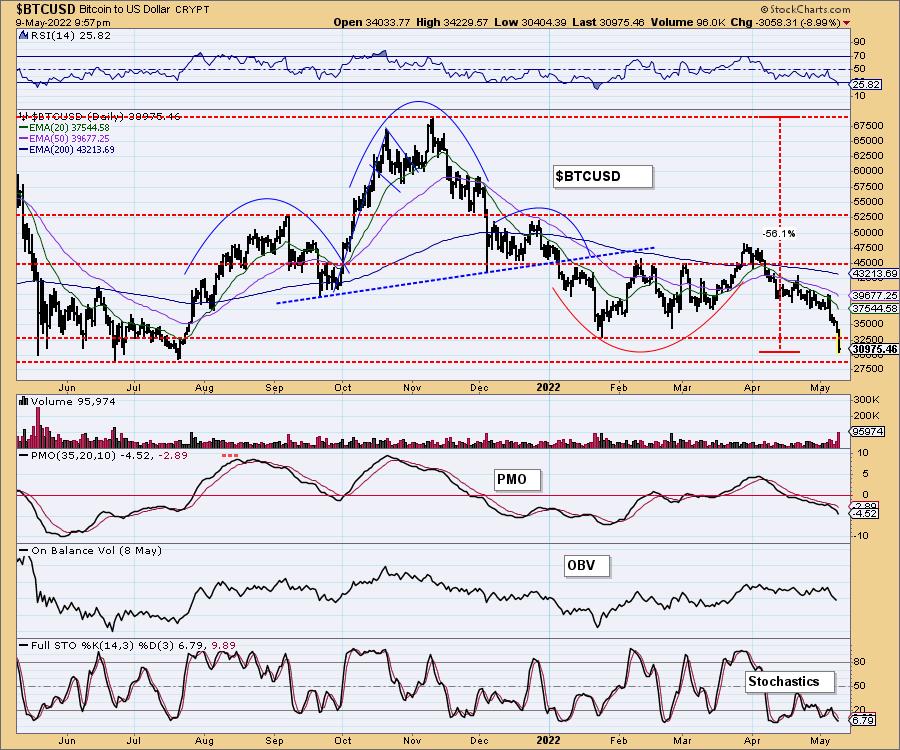
Task: Click the Stochastics annotation box
Action: [790, 682]
